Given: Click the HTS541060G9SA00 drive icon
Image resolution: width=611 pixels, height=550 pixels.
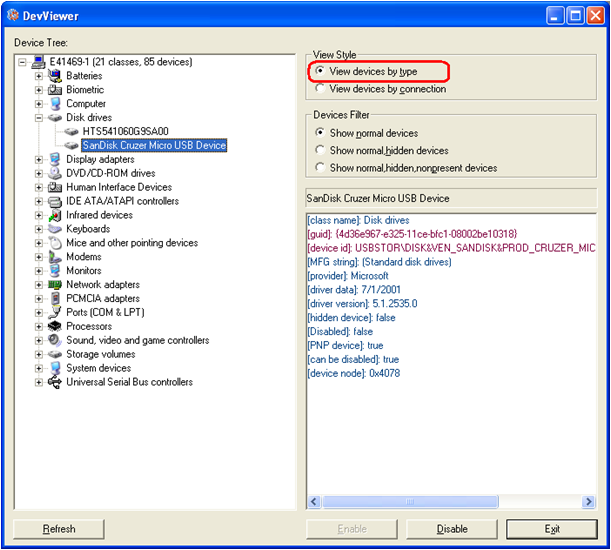Looking at the screenshot, I should (x=71, y=131).
